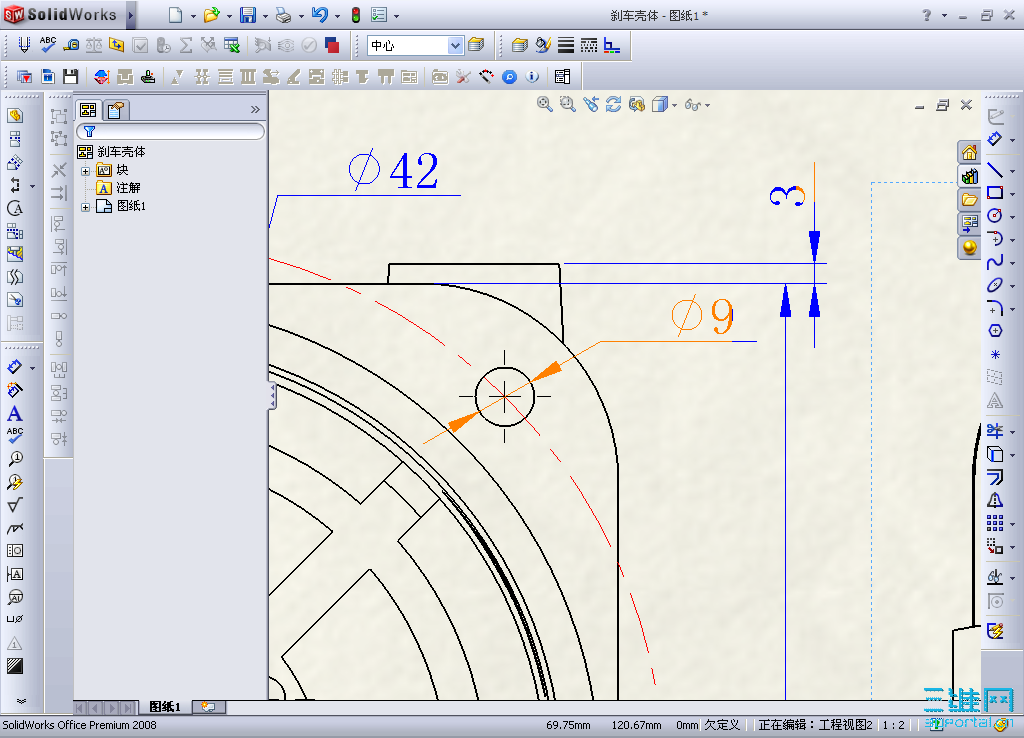The image size is (1024, 738).
Task: Click the Rebuild traffic light icon
Action: point(355,15)
